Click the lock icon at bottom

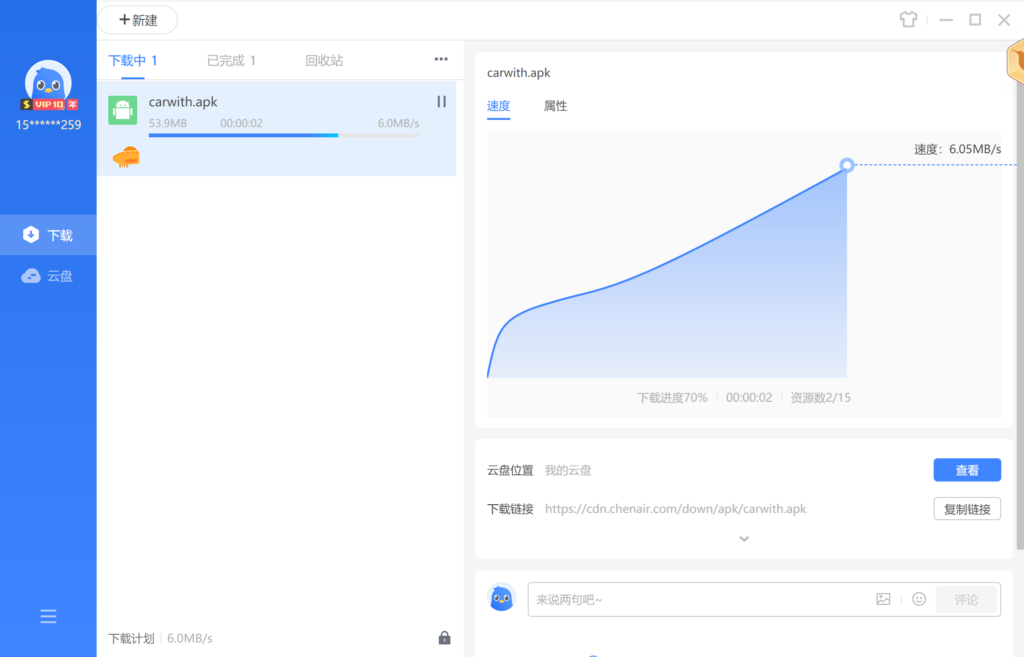pos(444,638)
